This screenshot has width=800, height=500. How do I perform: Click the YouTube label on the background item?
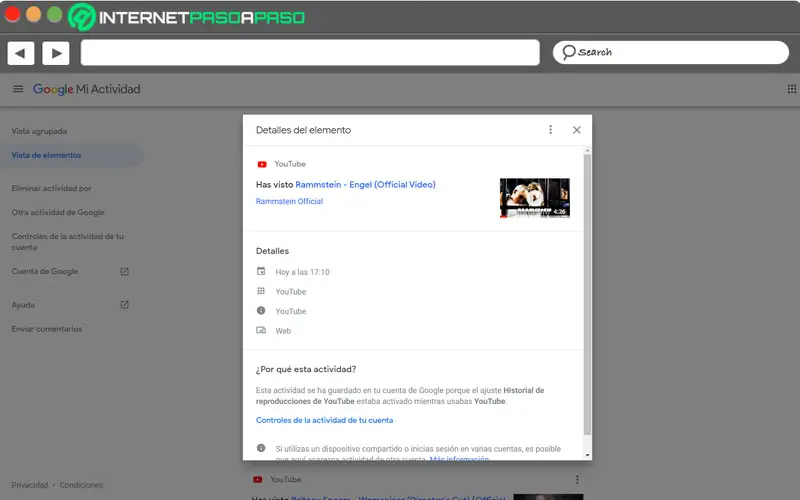pyautogui.click(x=285, y=480)
